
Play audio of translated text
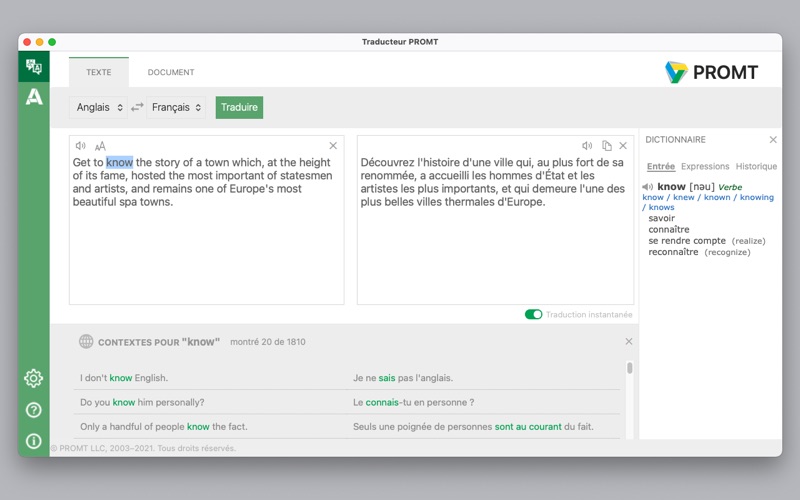[x=587, y=145]
